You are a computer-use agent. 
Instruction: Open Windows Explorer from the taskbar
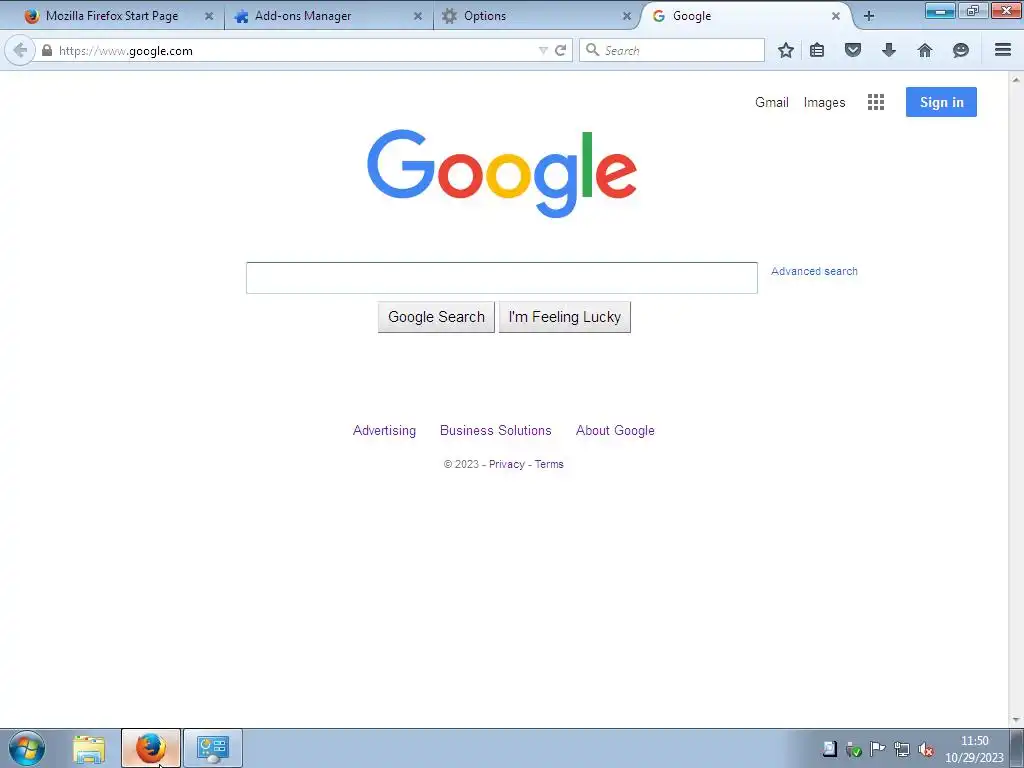click(89, 748)
